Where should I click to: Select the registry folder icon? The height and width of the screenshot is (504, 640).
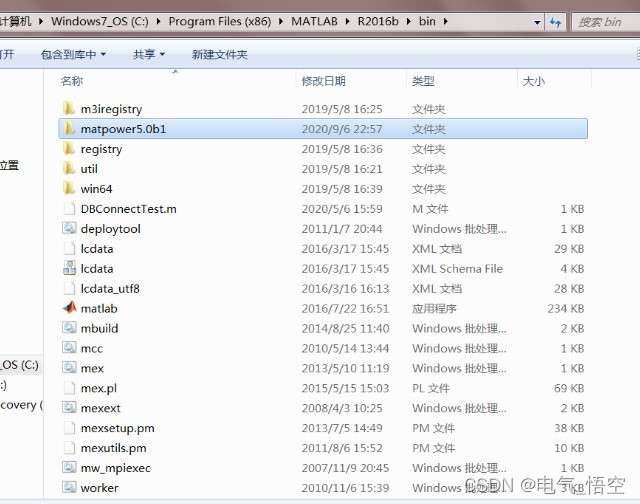69,149
